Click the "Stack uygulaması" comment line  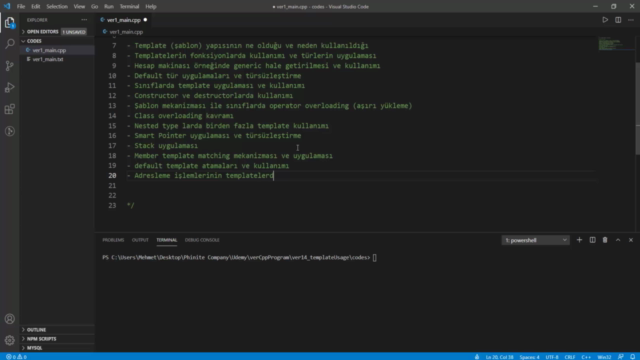[x=166, y=146]
